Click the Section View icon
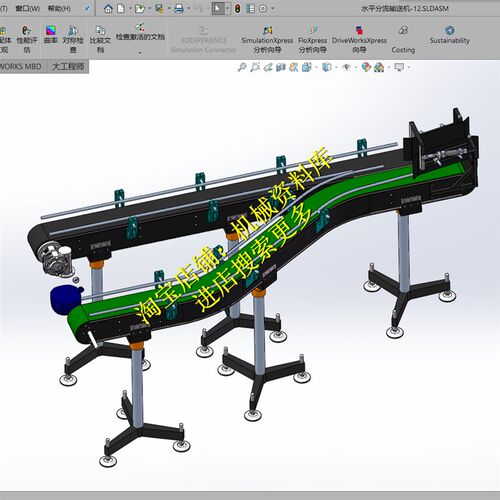500x500 pixels. (x=281, y=67)
